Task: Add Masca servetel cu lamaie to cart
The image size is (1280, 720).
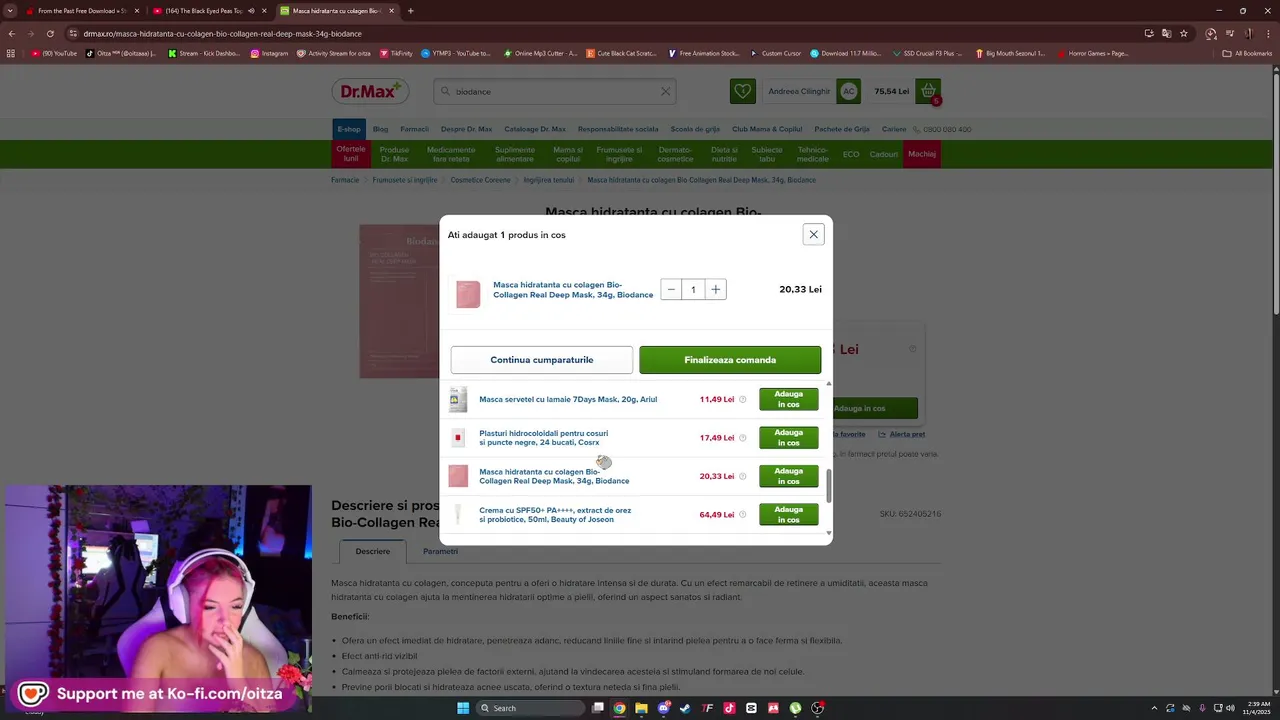Action: pyautogui.click(x=788, y=399)
